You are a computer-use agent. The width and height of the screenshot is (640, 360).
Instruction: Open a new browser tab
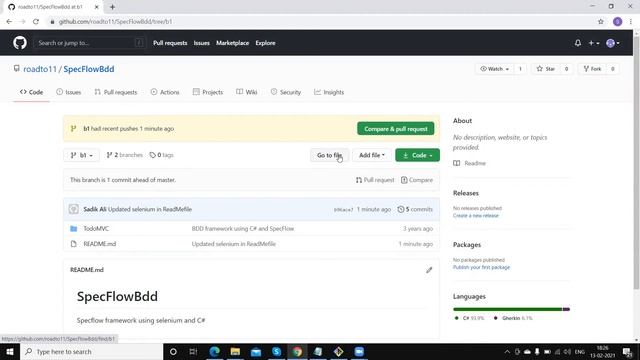[x=112, y=7]
